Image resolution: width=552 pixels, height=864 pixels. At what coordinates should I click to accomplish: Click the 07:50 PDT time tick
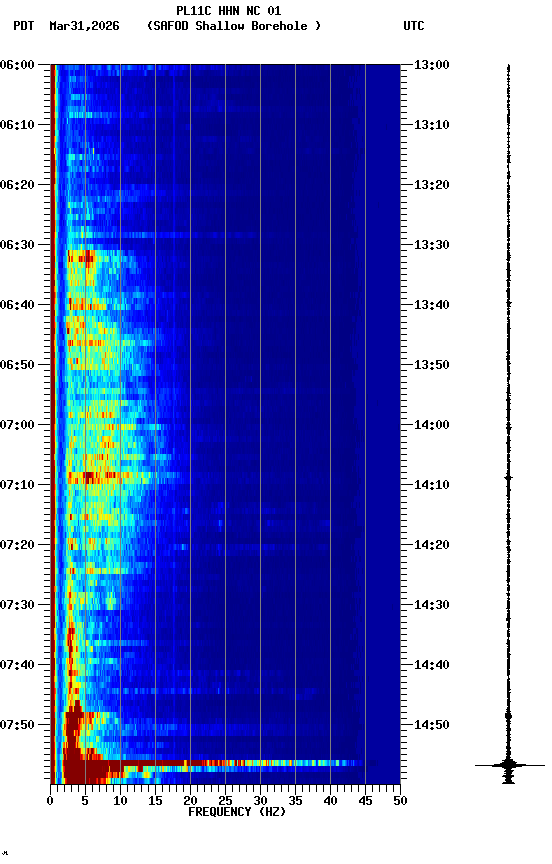point(17,725)
